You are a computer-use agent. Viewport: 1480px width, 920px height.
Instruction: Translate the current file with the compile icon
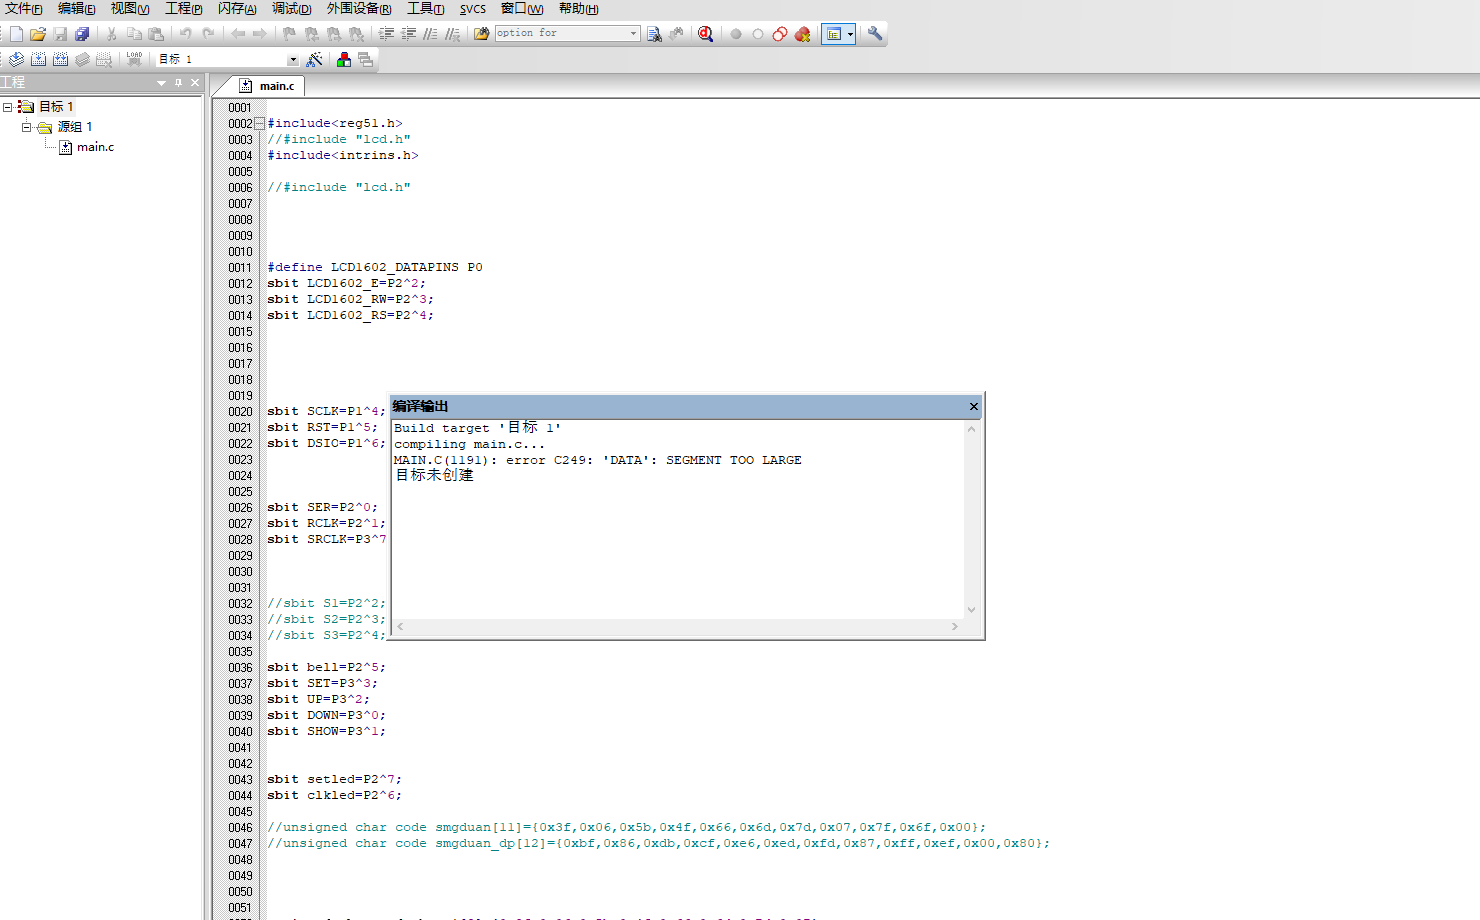coord(16,60)
